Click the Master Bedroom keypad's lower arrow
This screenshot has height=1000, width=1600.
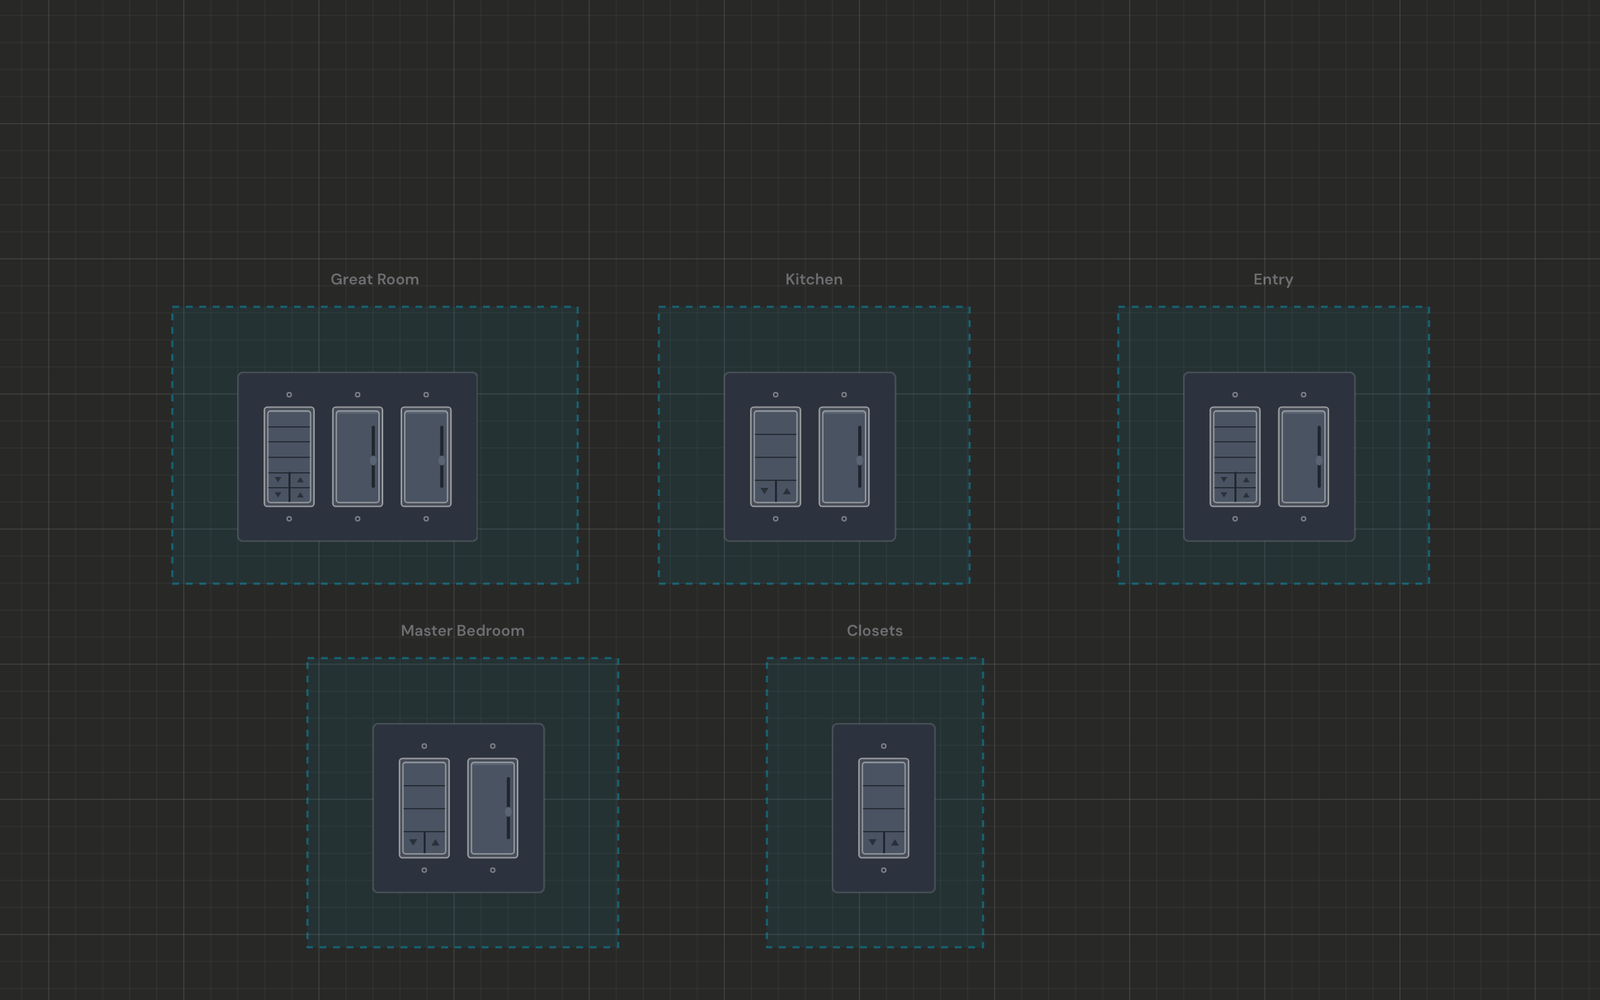[413, 842]
